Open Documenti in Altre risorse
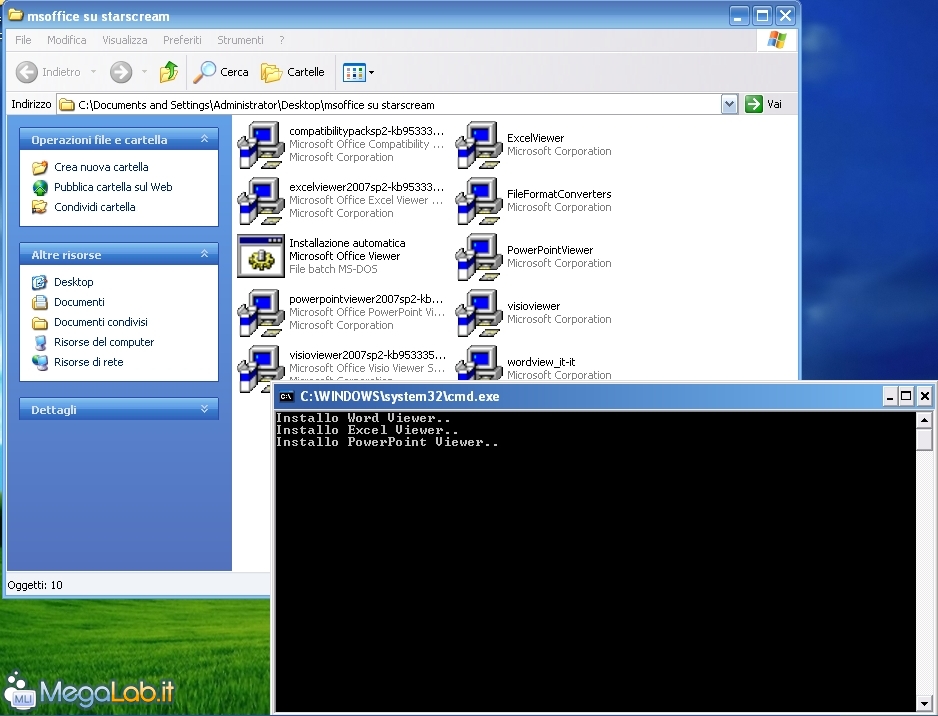This screenshot has width=938, height=716. click(x=79, y=302)
